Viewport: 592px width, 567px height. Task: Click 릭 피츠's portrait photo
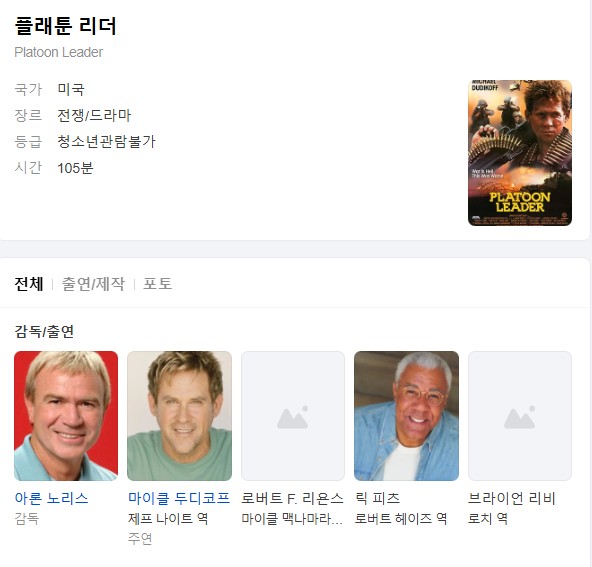point(406,416)
